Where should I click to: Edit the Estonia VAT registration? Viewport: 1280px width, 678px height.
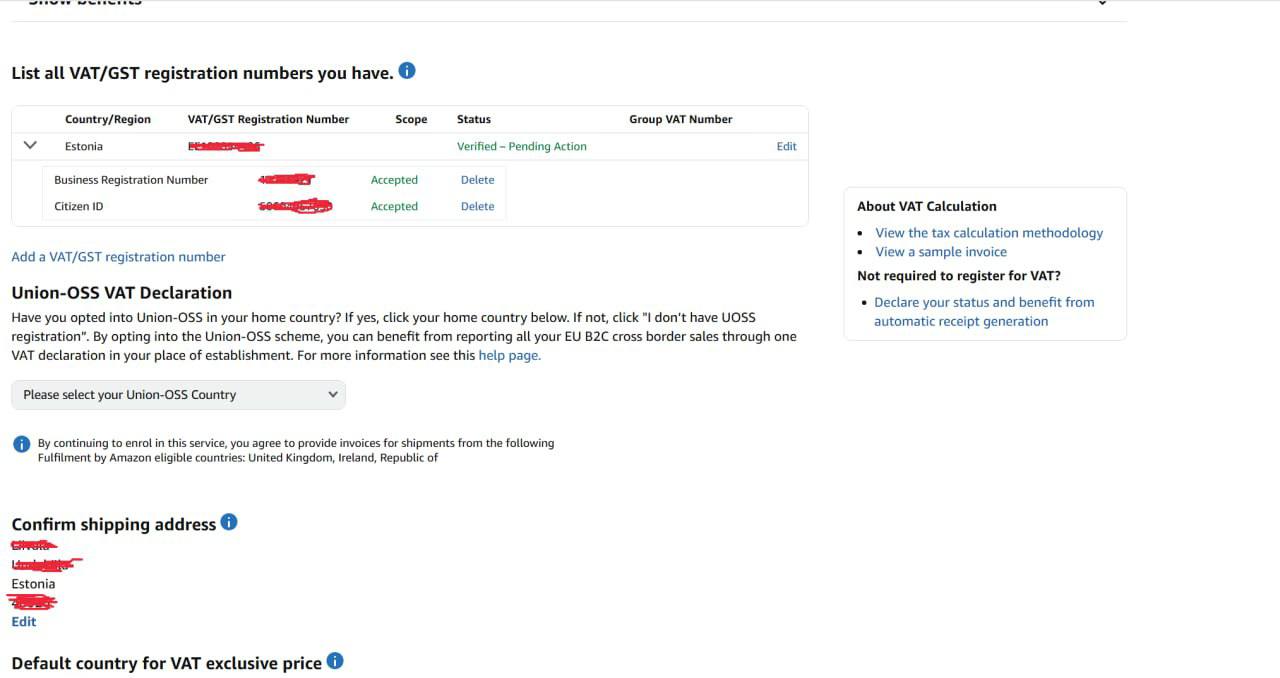pos(787,146)
